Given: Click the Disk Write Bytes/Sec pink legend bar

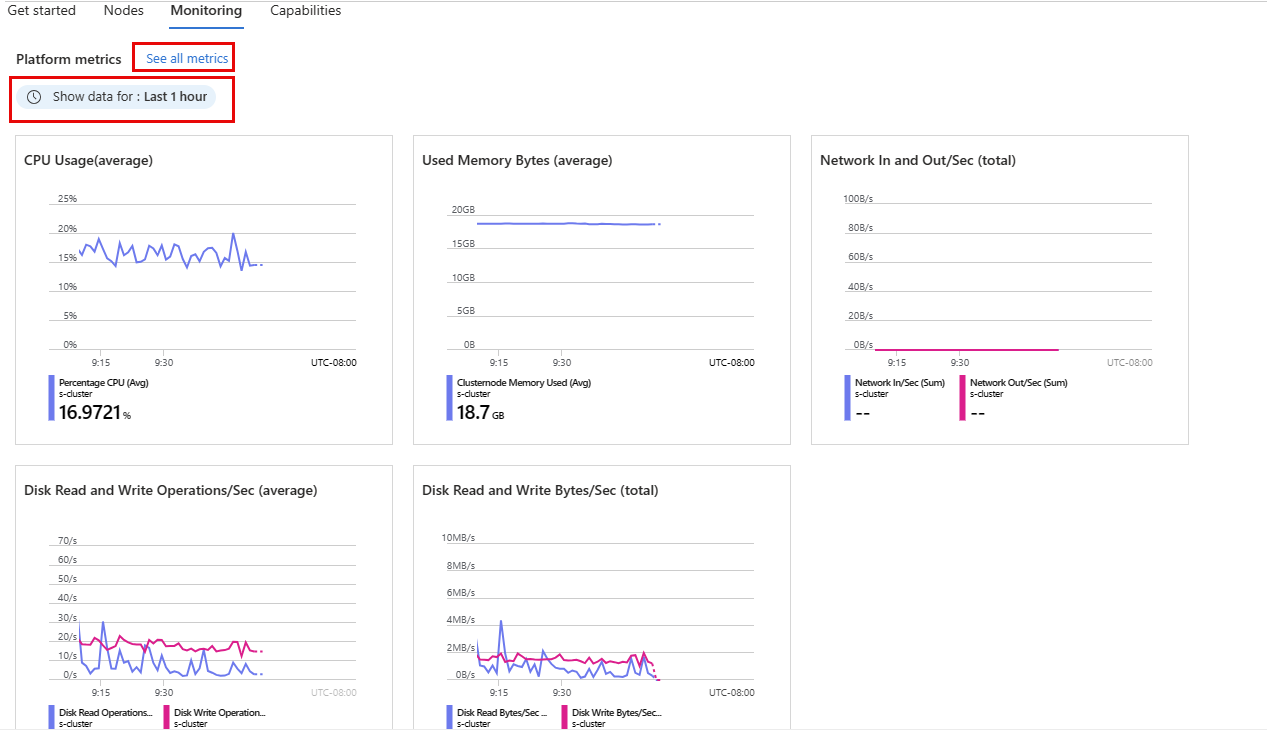Looking at the screenshot, I should point(564,717).
